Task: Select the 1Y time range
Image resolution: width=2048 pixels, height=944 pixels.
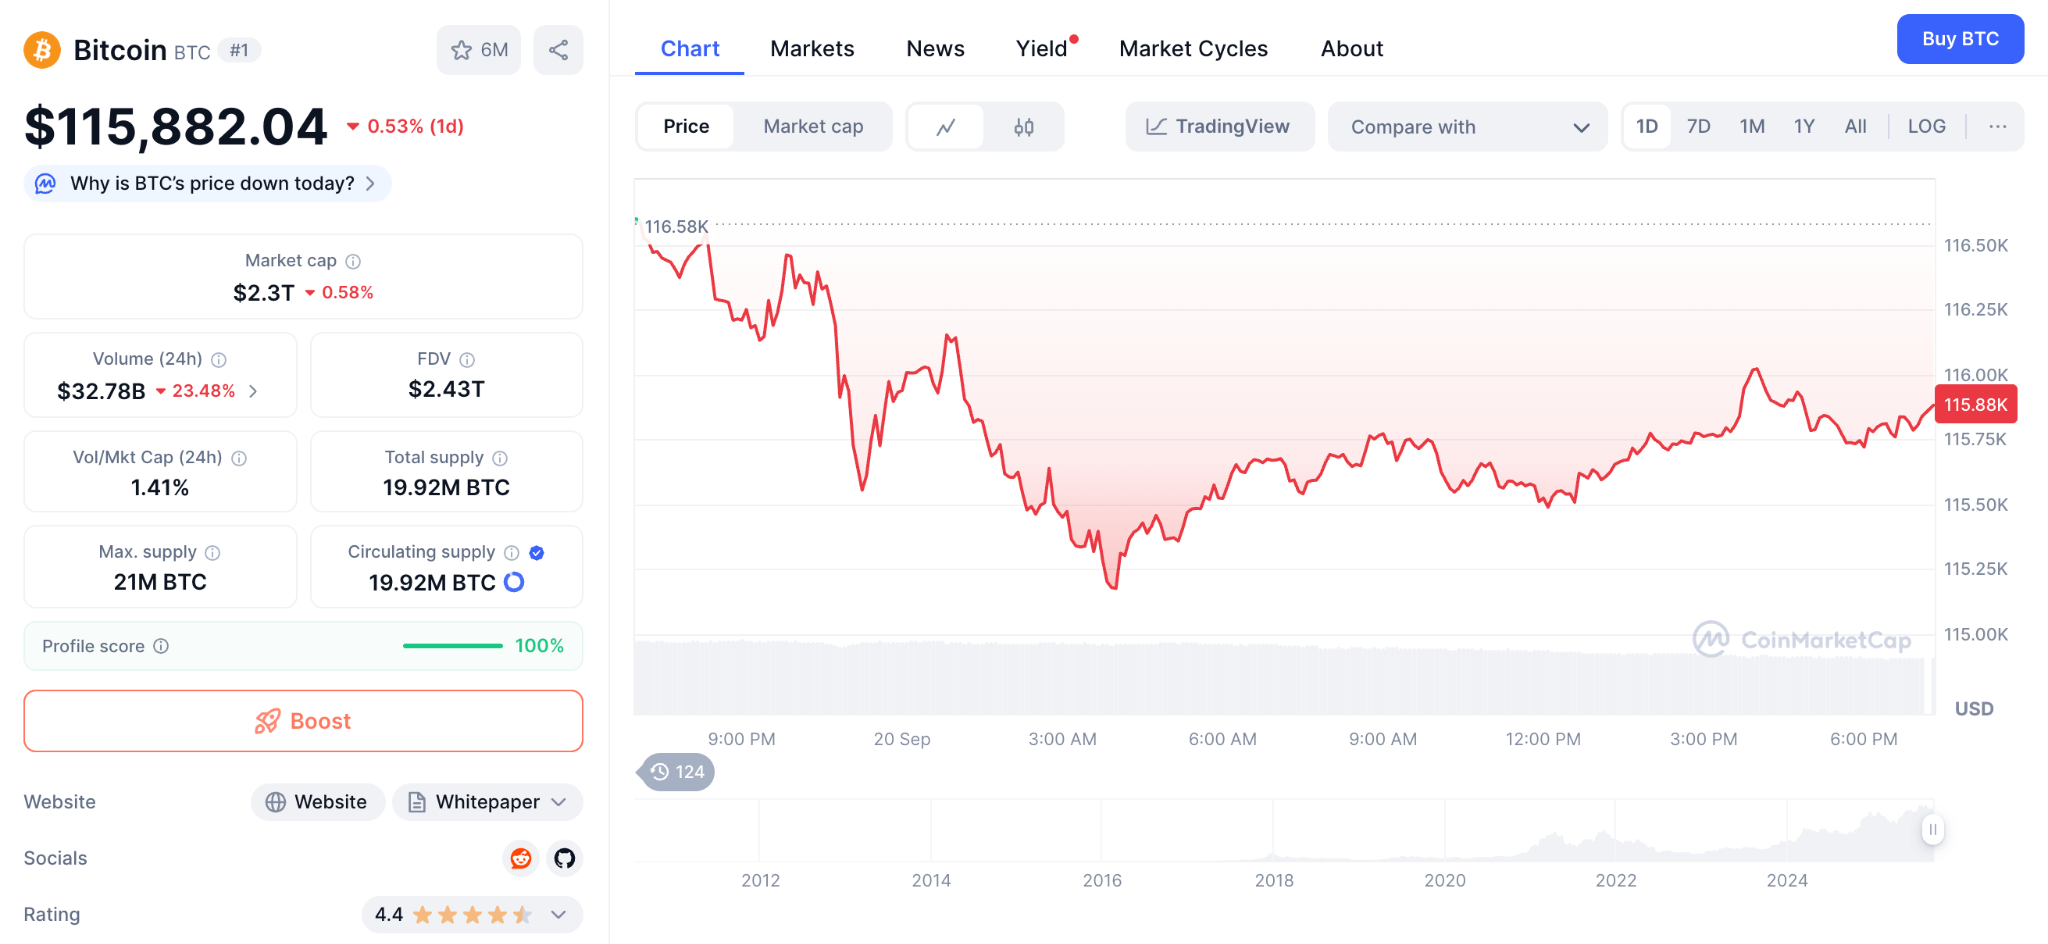Action: point(1804,126)
